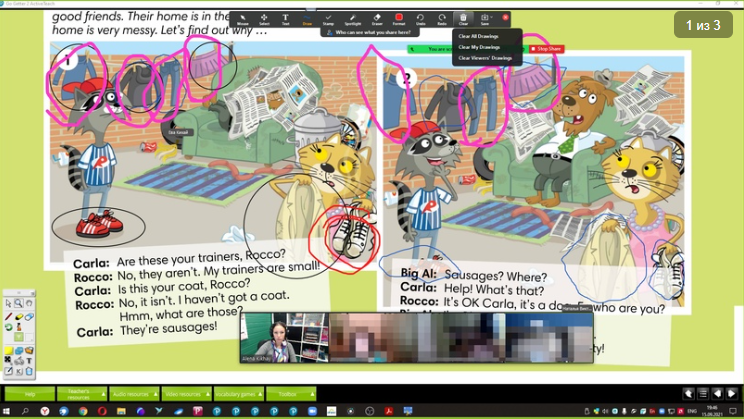Select the red pen tool in palette

point(8,316)
